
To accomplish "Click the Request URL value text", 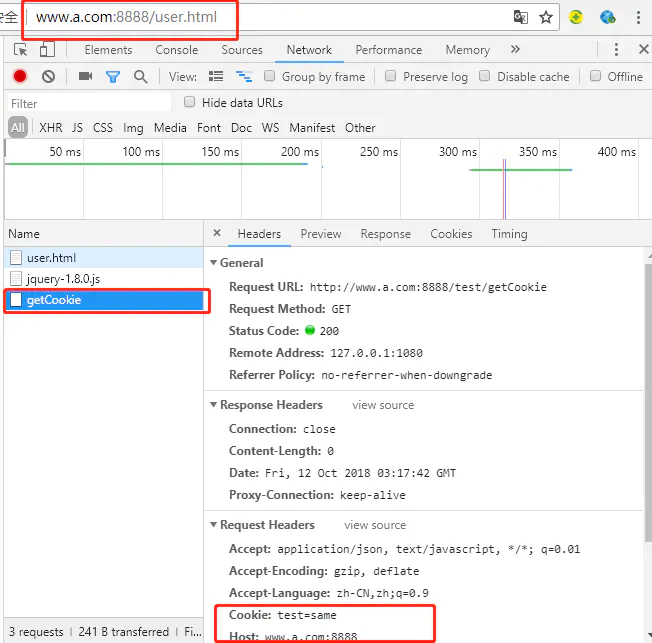I will point(428,287).
